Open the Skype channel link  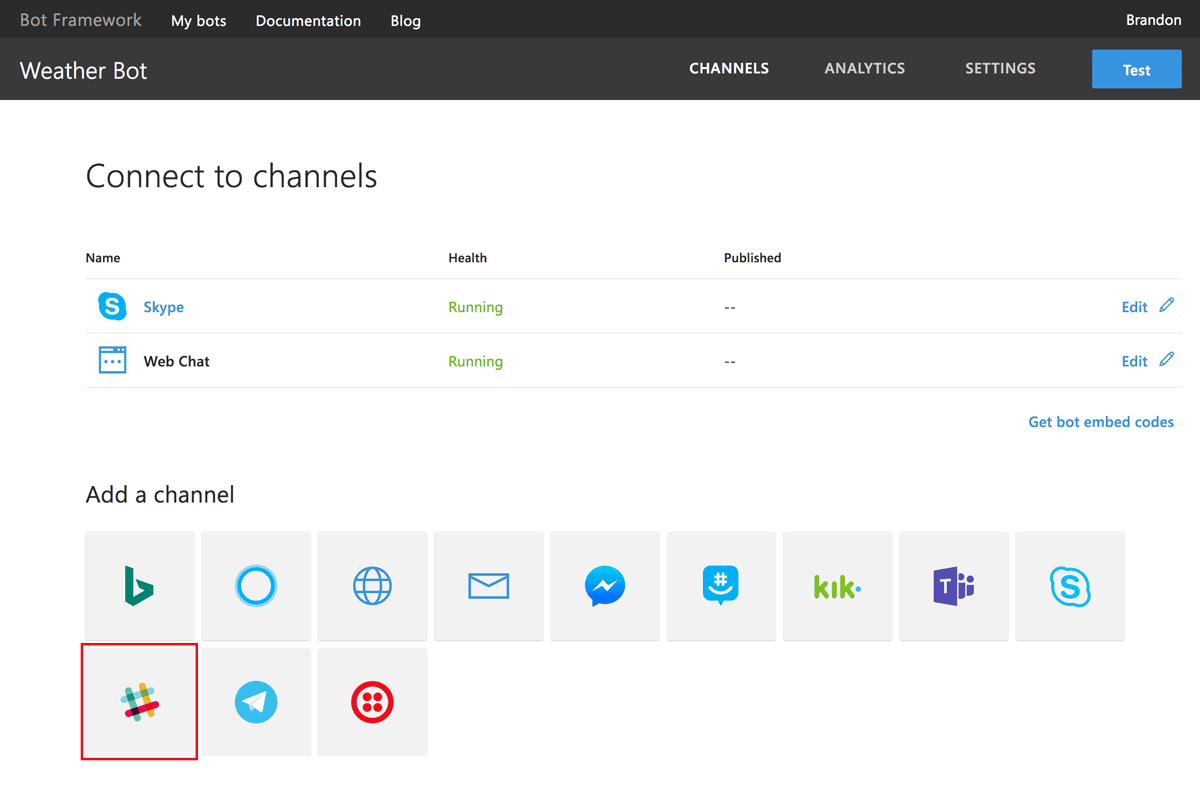tap(164, 307)
